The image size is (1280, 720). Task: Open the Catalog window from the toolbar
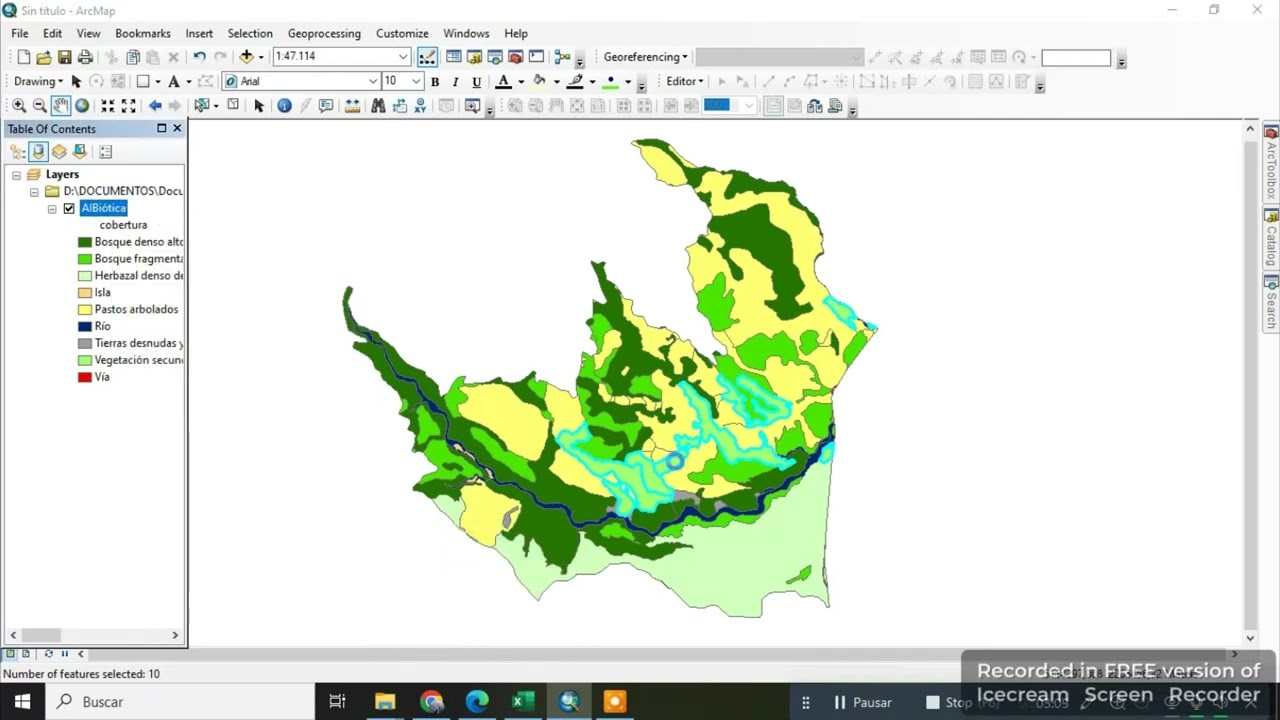[x=474, y=57]
